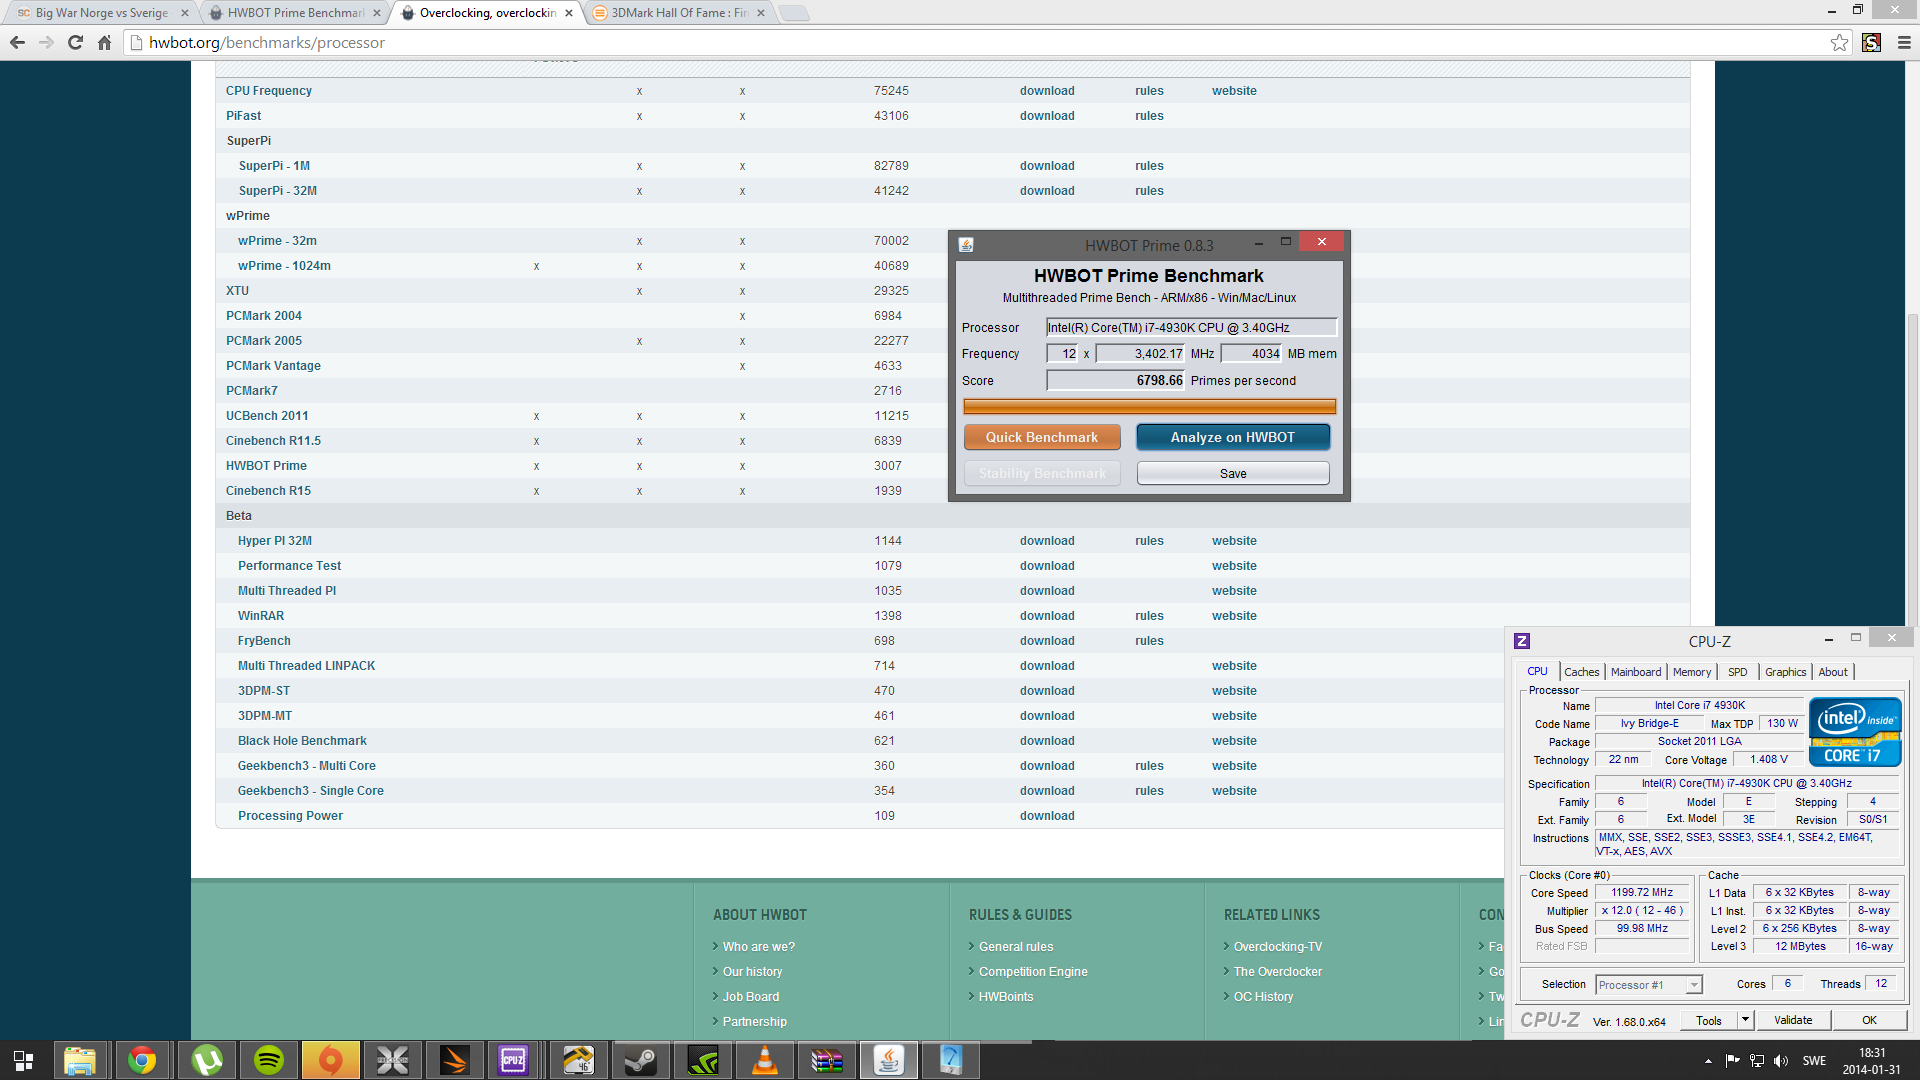Visit website for Black Hole Benchmark
The height and width of the screenshot is (1080, 1920).
pos(1234,741)
